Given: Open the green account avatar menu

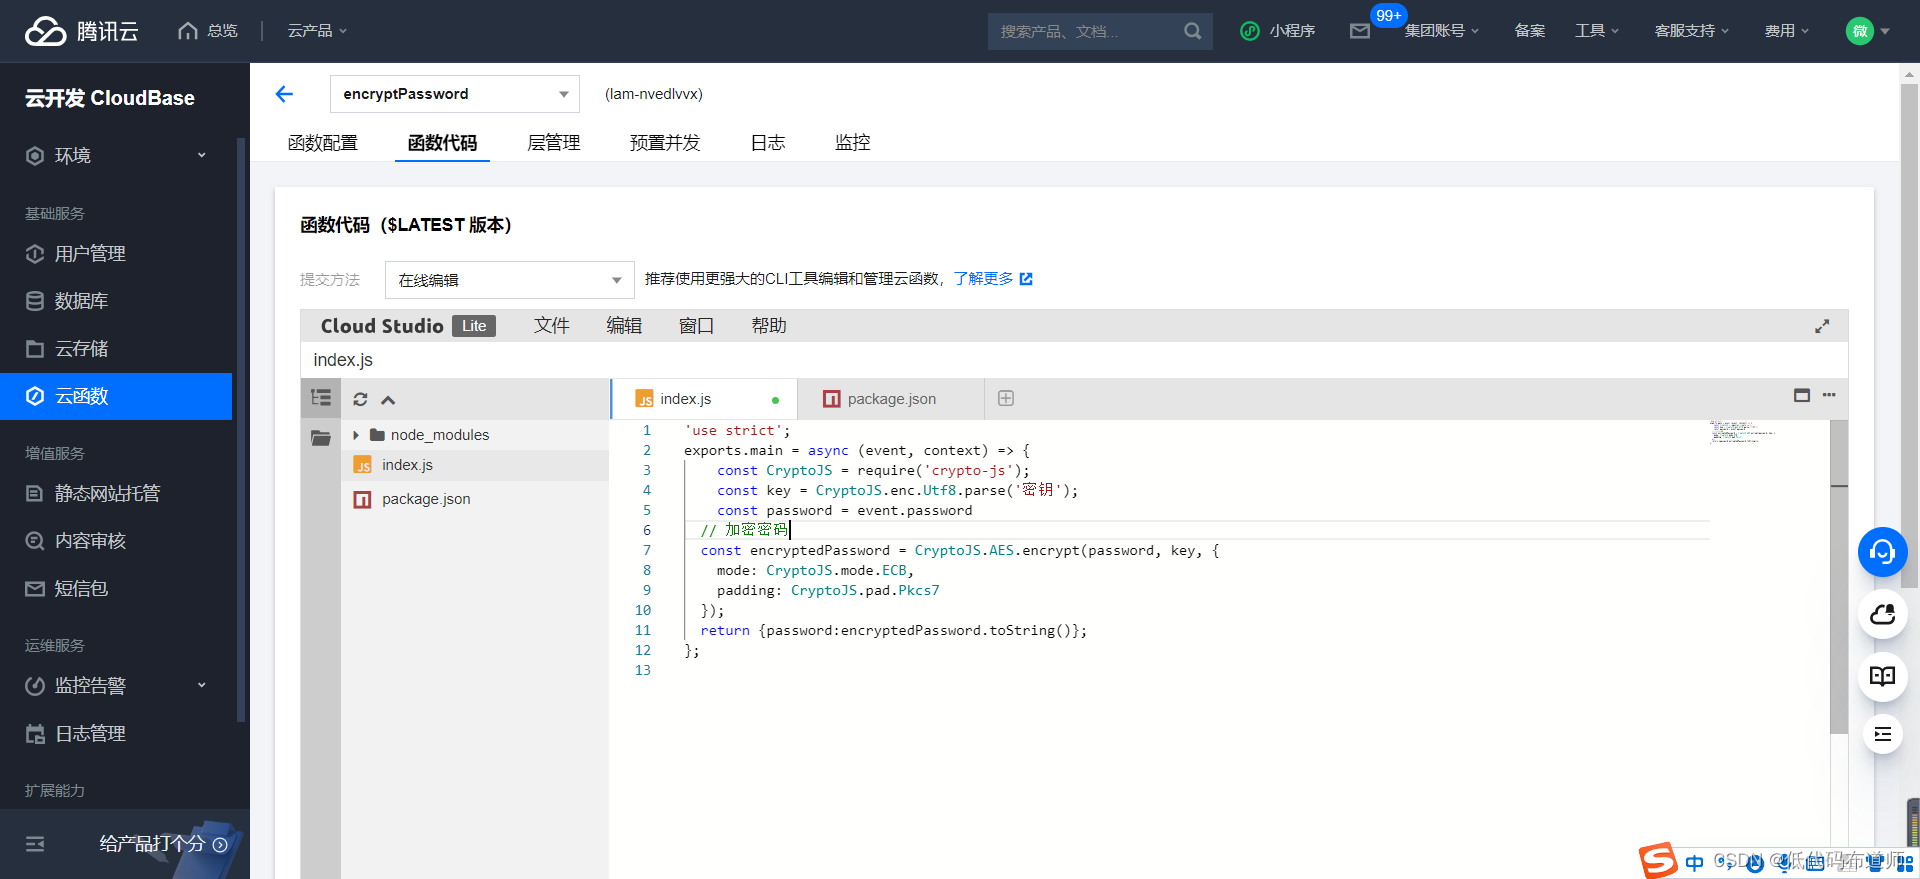Looking at the screenshot, I should pos(1867,31).
